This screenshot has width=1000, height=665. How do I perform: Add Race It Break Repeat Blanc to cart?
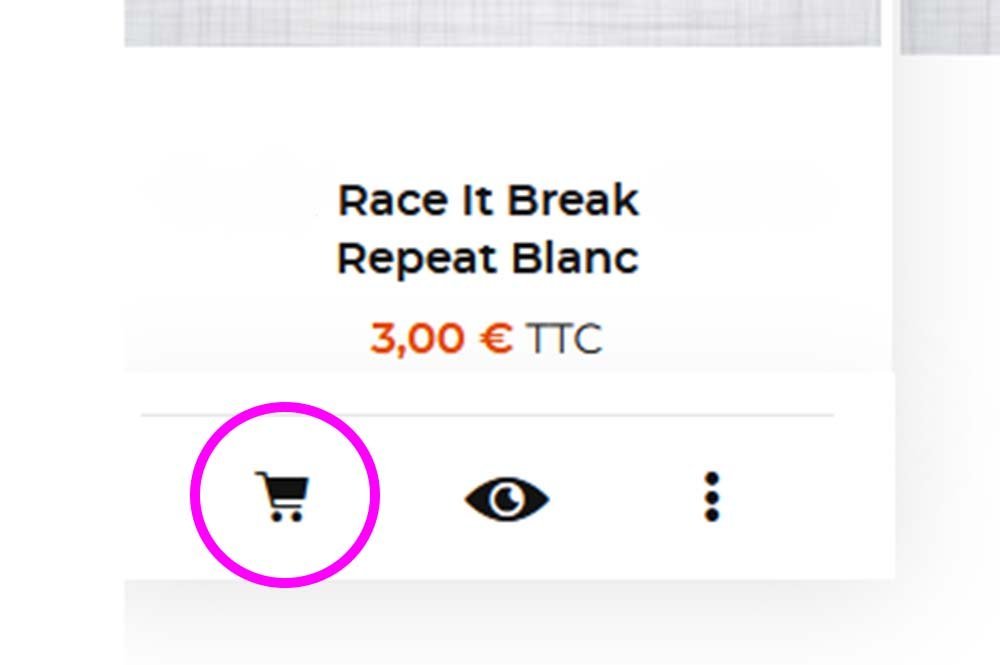(283, 497)
